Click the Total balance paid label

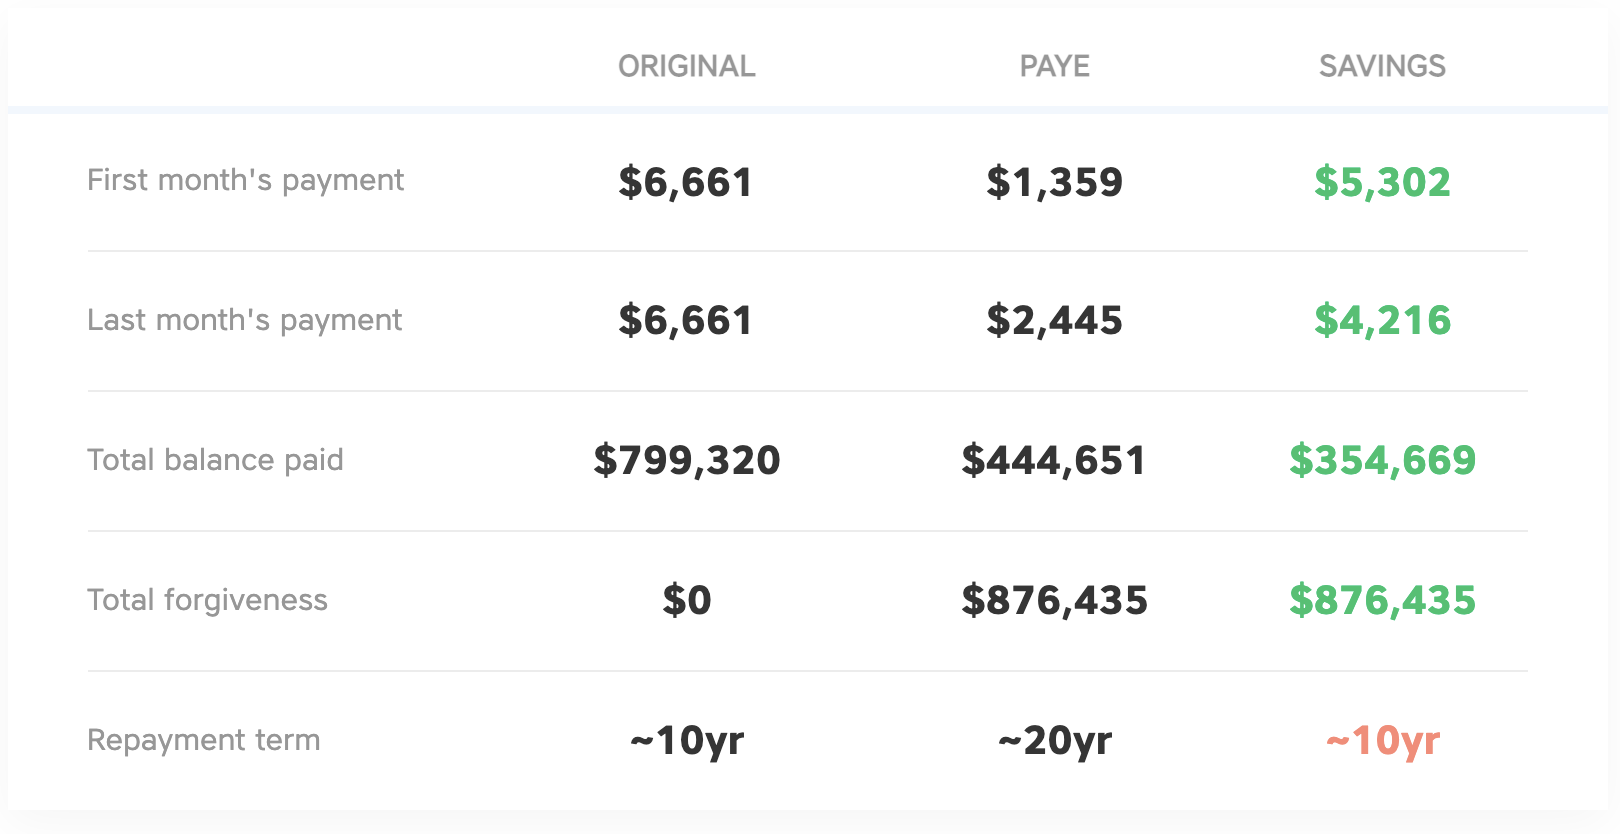215,460
